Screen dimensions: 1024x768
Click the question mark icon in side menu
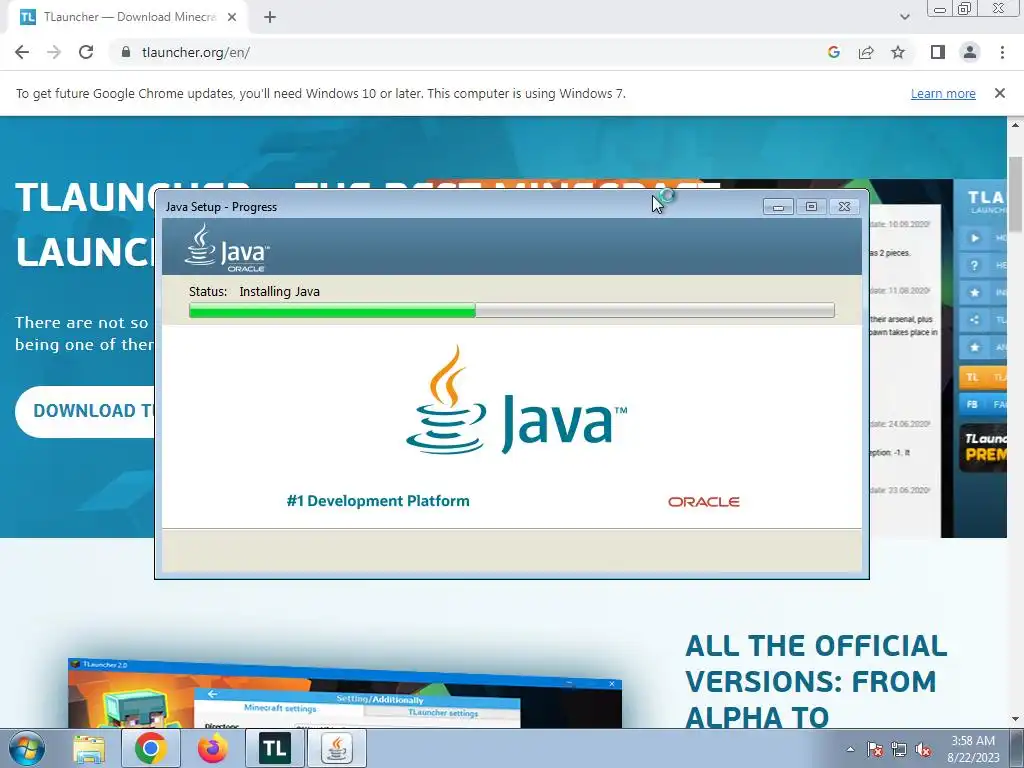pos(974,265)
